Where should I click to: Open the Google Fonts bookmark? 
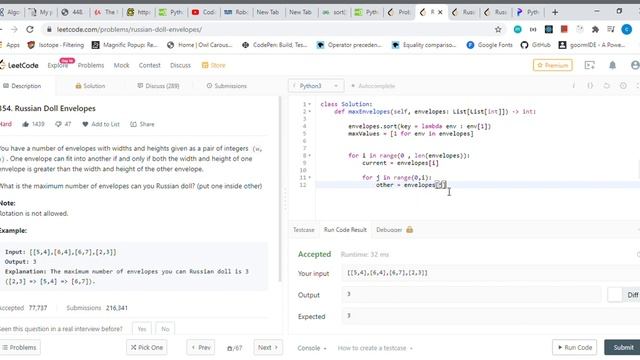[x=489, y=45]
